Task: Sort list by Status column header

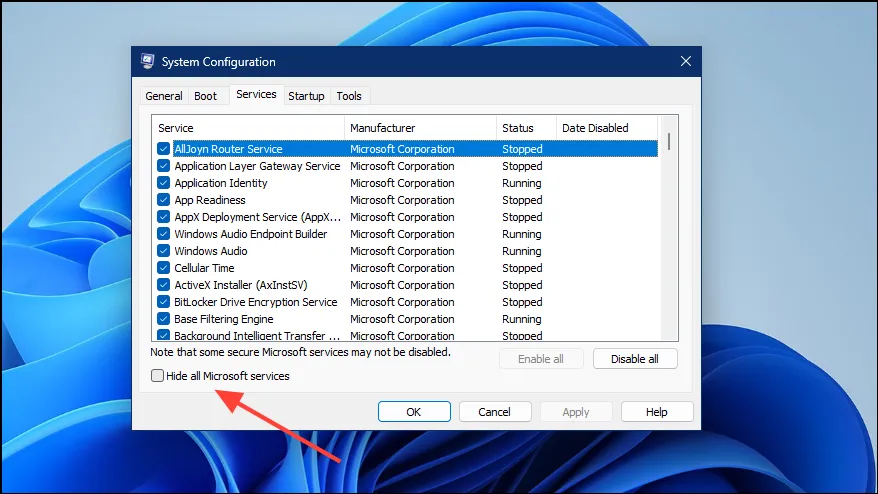Action: click(526, 128)
